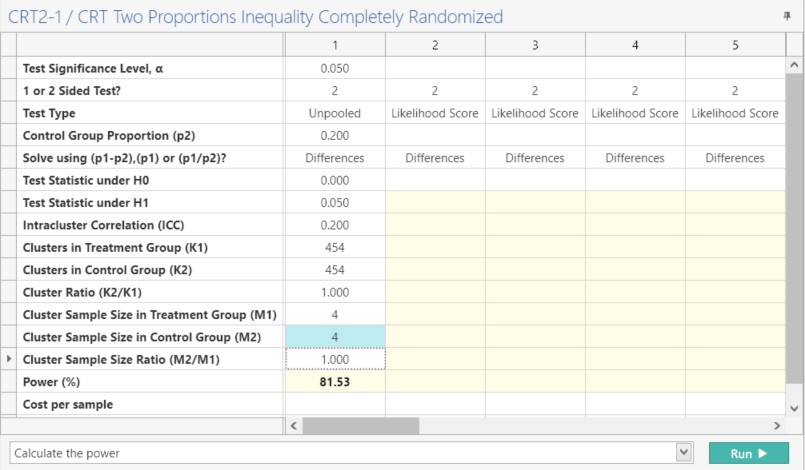Click the 'Test Statistic under H1' row label
Image resolution: width=805 pixels, height=470 pixels.
click(86, 203)
